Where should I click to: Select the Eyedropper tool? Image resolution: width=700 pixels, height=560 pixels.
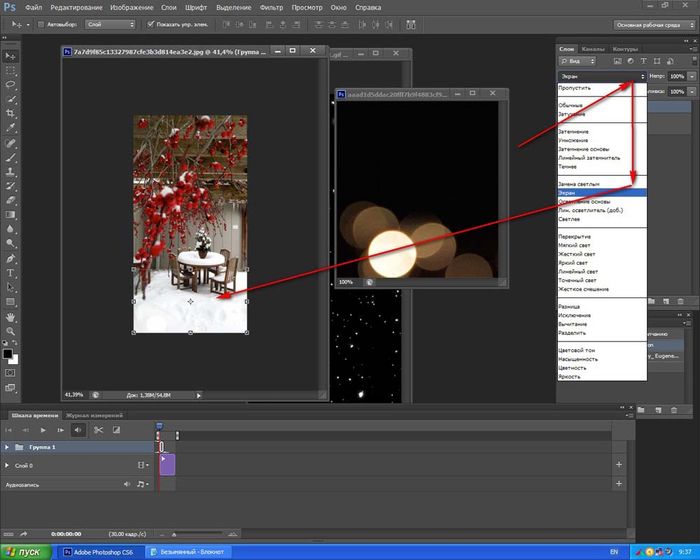coord(10,128)
